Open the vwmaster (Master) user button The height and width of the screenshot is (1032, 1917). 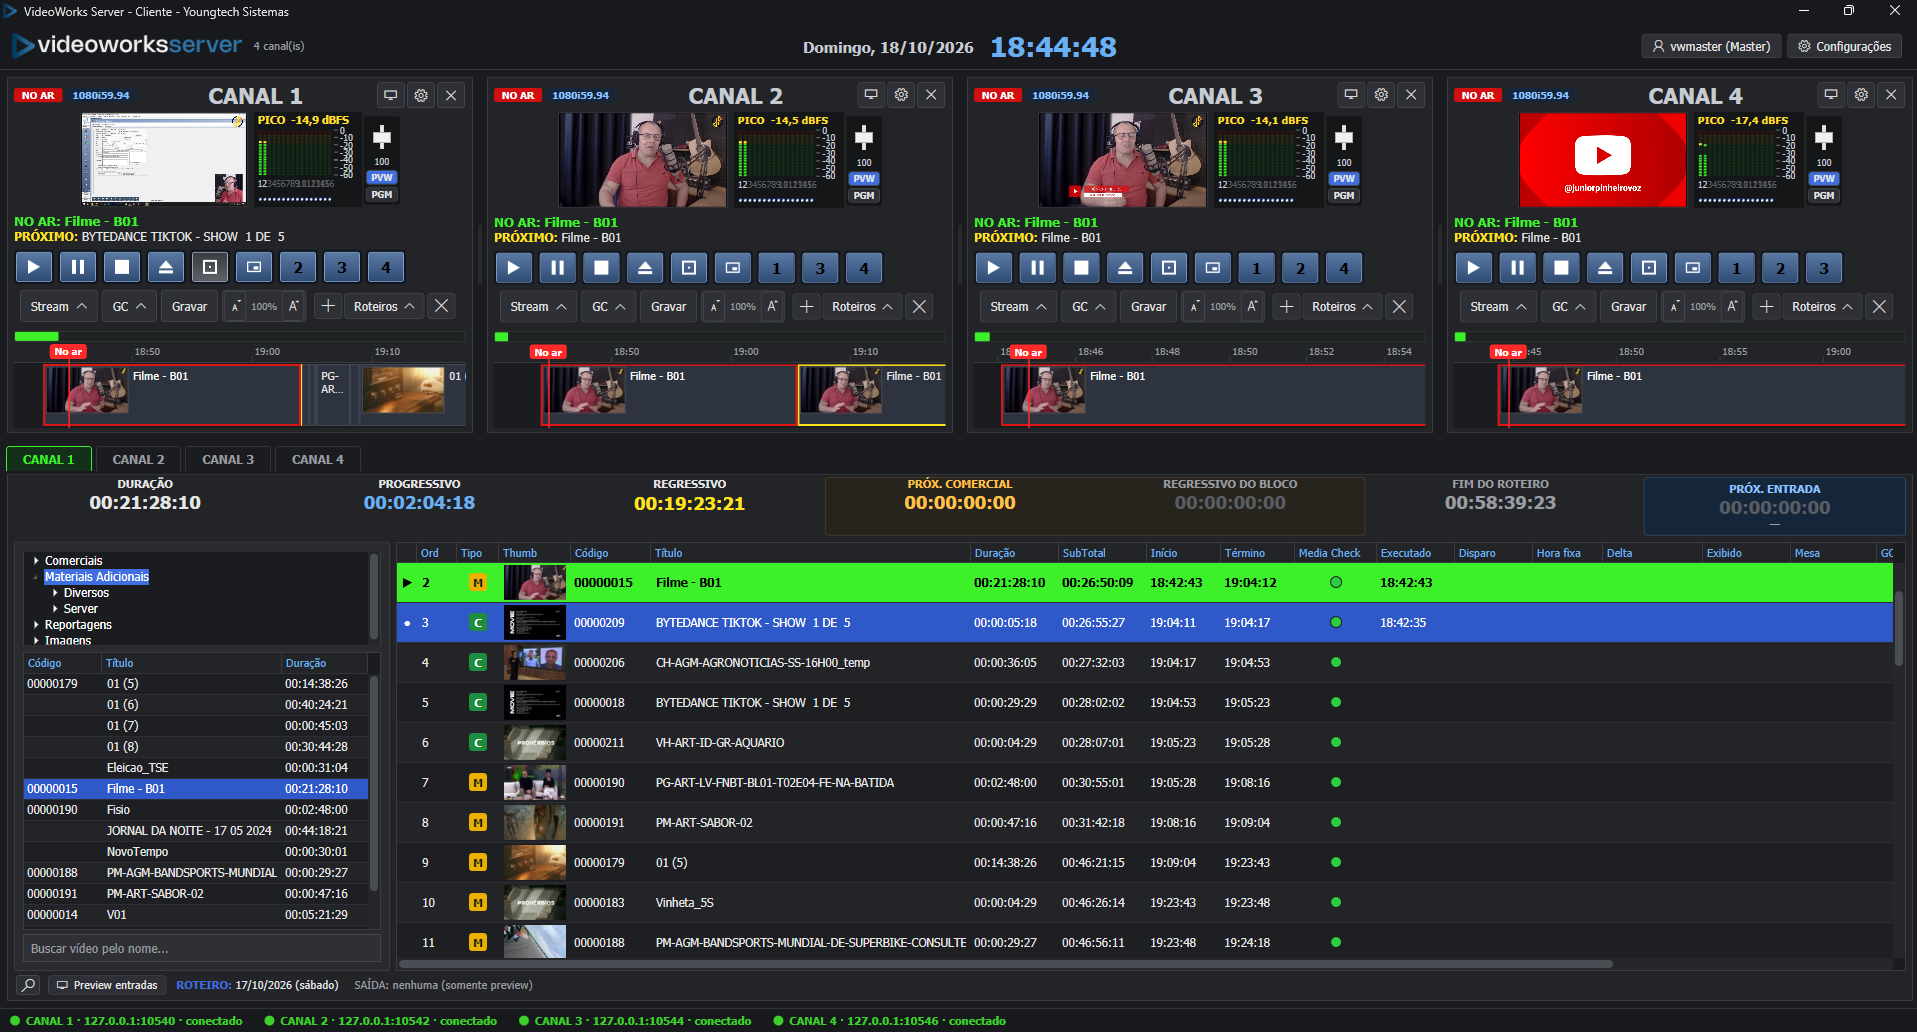tap(1711, 46)
